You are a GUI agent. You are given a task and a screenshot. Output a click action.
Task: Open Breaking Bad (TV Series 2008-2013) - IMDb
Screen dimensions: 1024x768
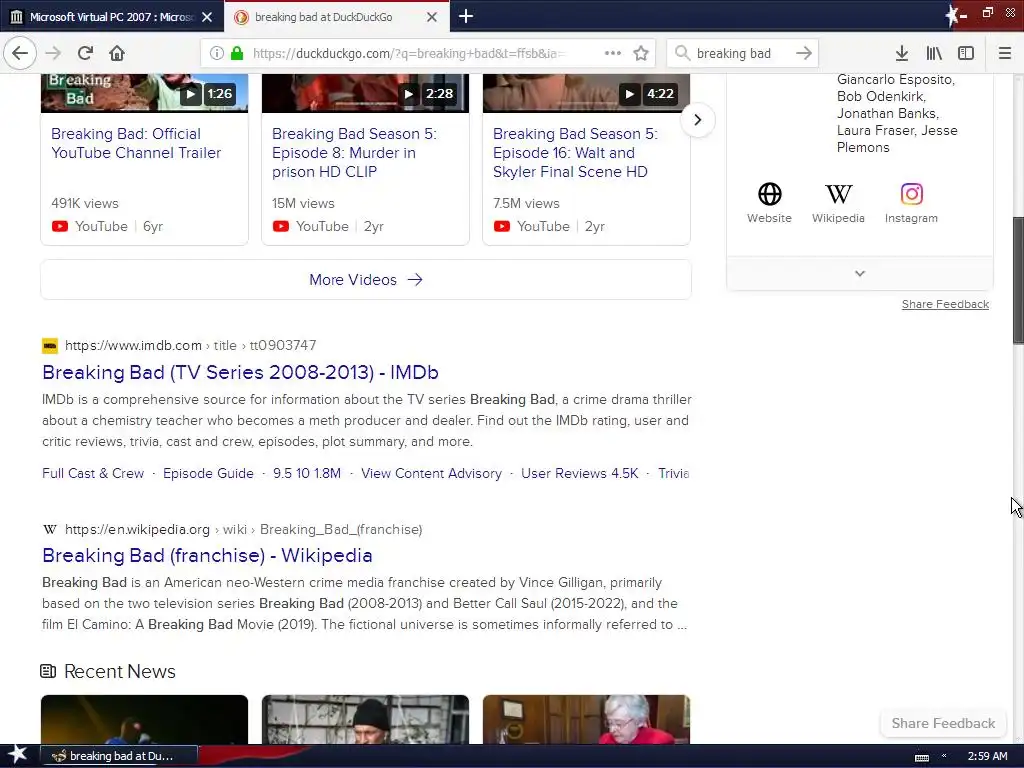point(240,372)
